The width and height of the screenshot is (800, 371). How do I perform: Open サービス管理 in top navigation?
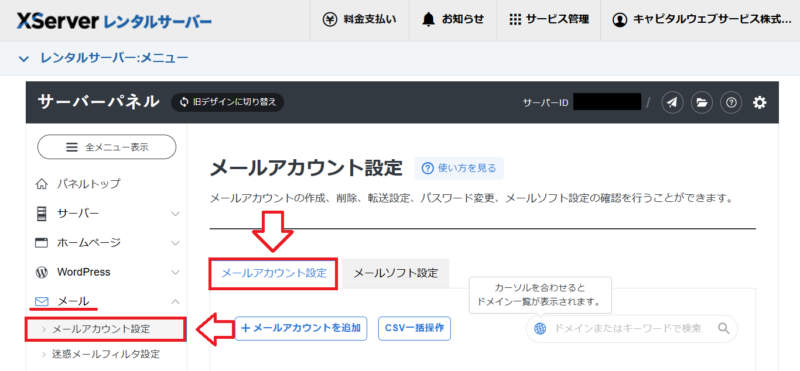[x=549, y=20]
